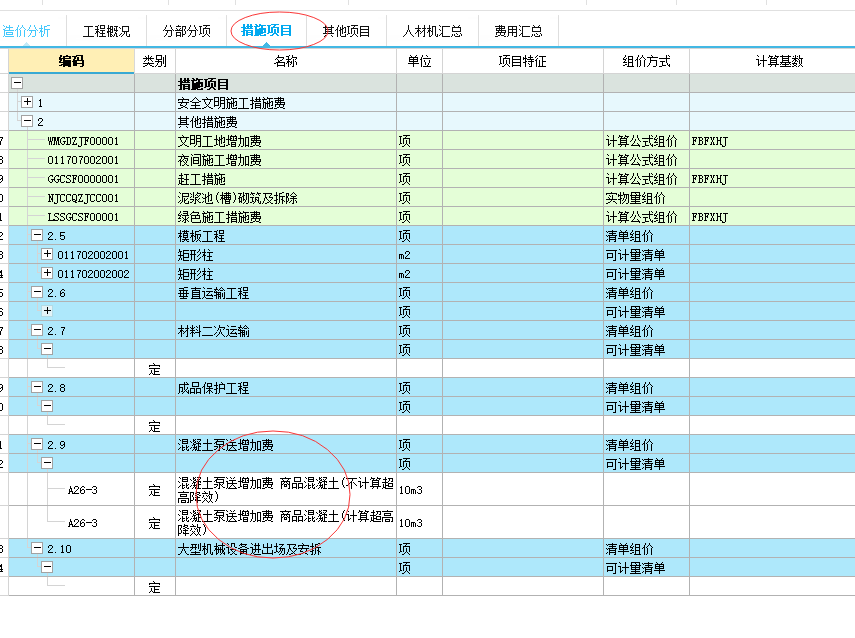Image resolution: width=855 pixels, height=638 pixels.
Task: Collapse the blank item under 2.8
Action: [47, 406]
